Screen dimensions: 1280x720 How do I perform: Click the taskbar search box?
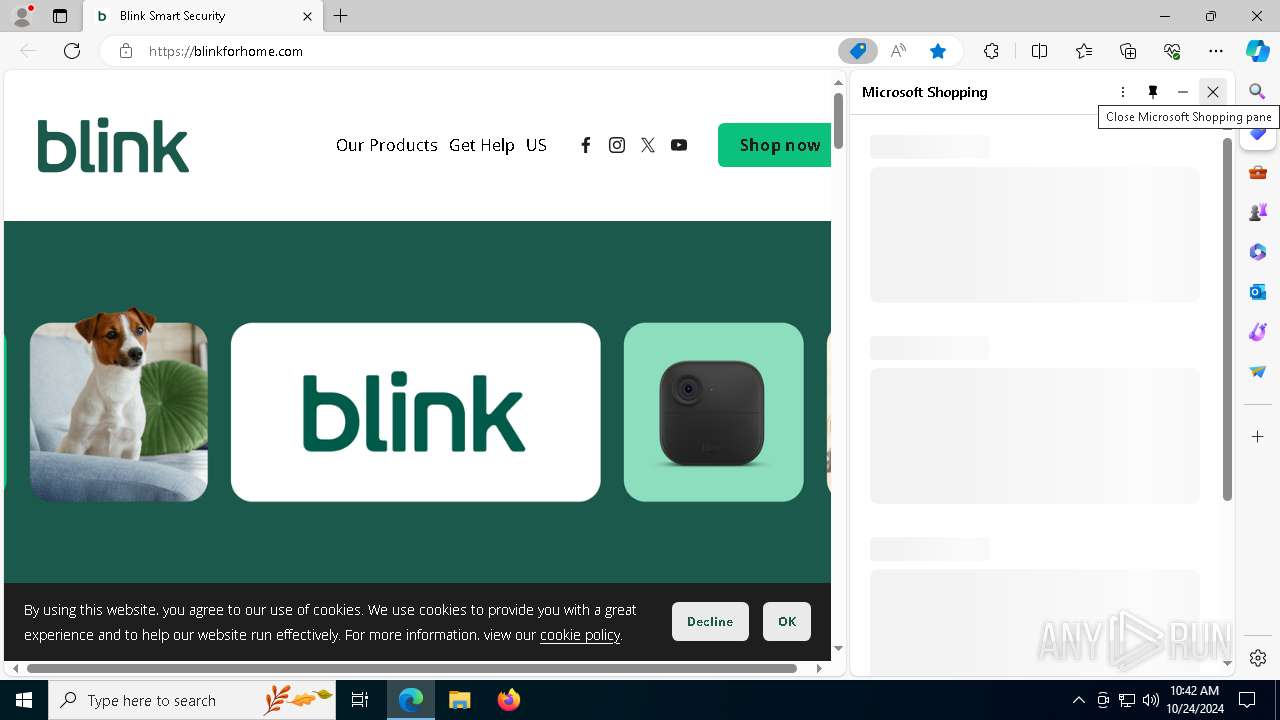[x=192, y=700]
